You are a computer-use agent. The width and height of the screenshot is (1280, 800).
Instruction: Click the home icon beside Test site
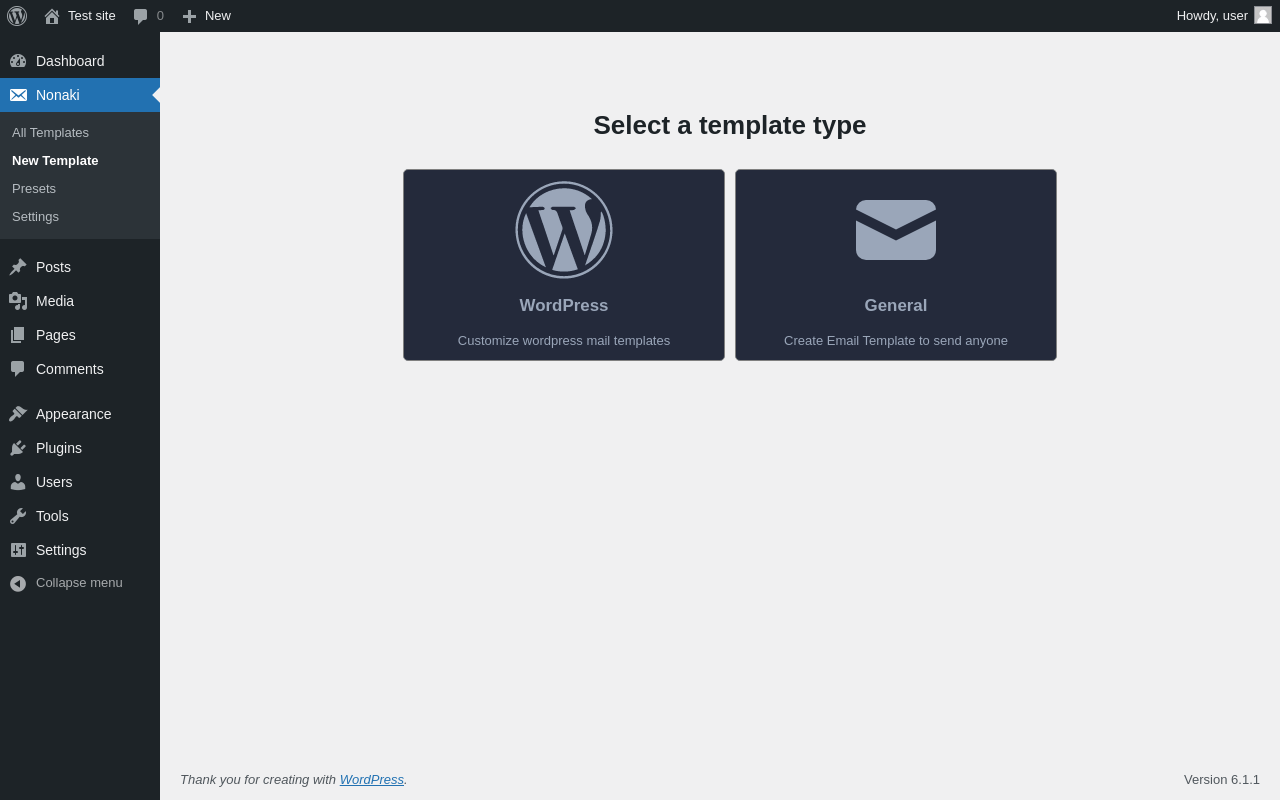52,16
